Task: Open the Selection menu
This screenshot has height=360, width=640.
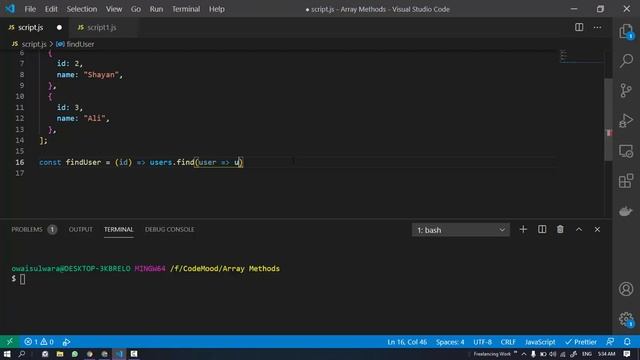Action: 82,9
